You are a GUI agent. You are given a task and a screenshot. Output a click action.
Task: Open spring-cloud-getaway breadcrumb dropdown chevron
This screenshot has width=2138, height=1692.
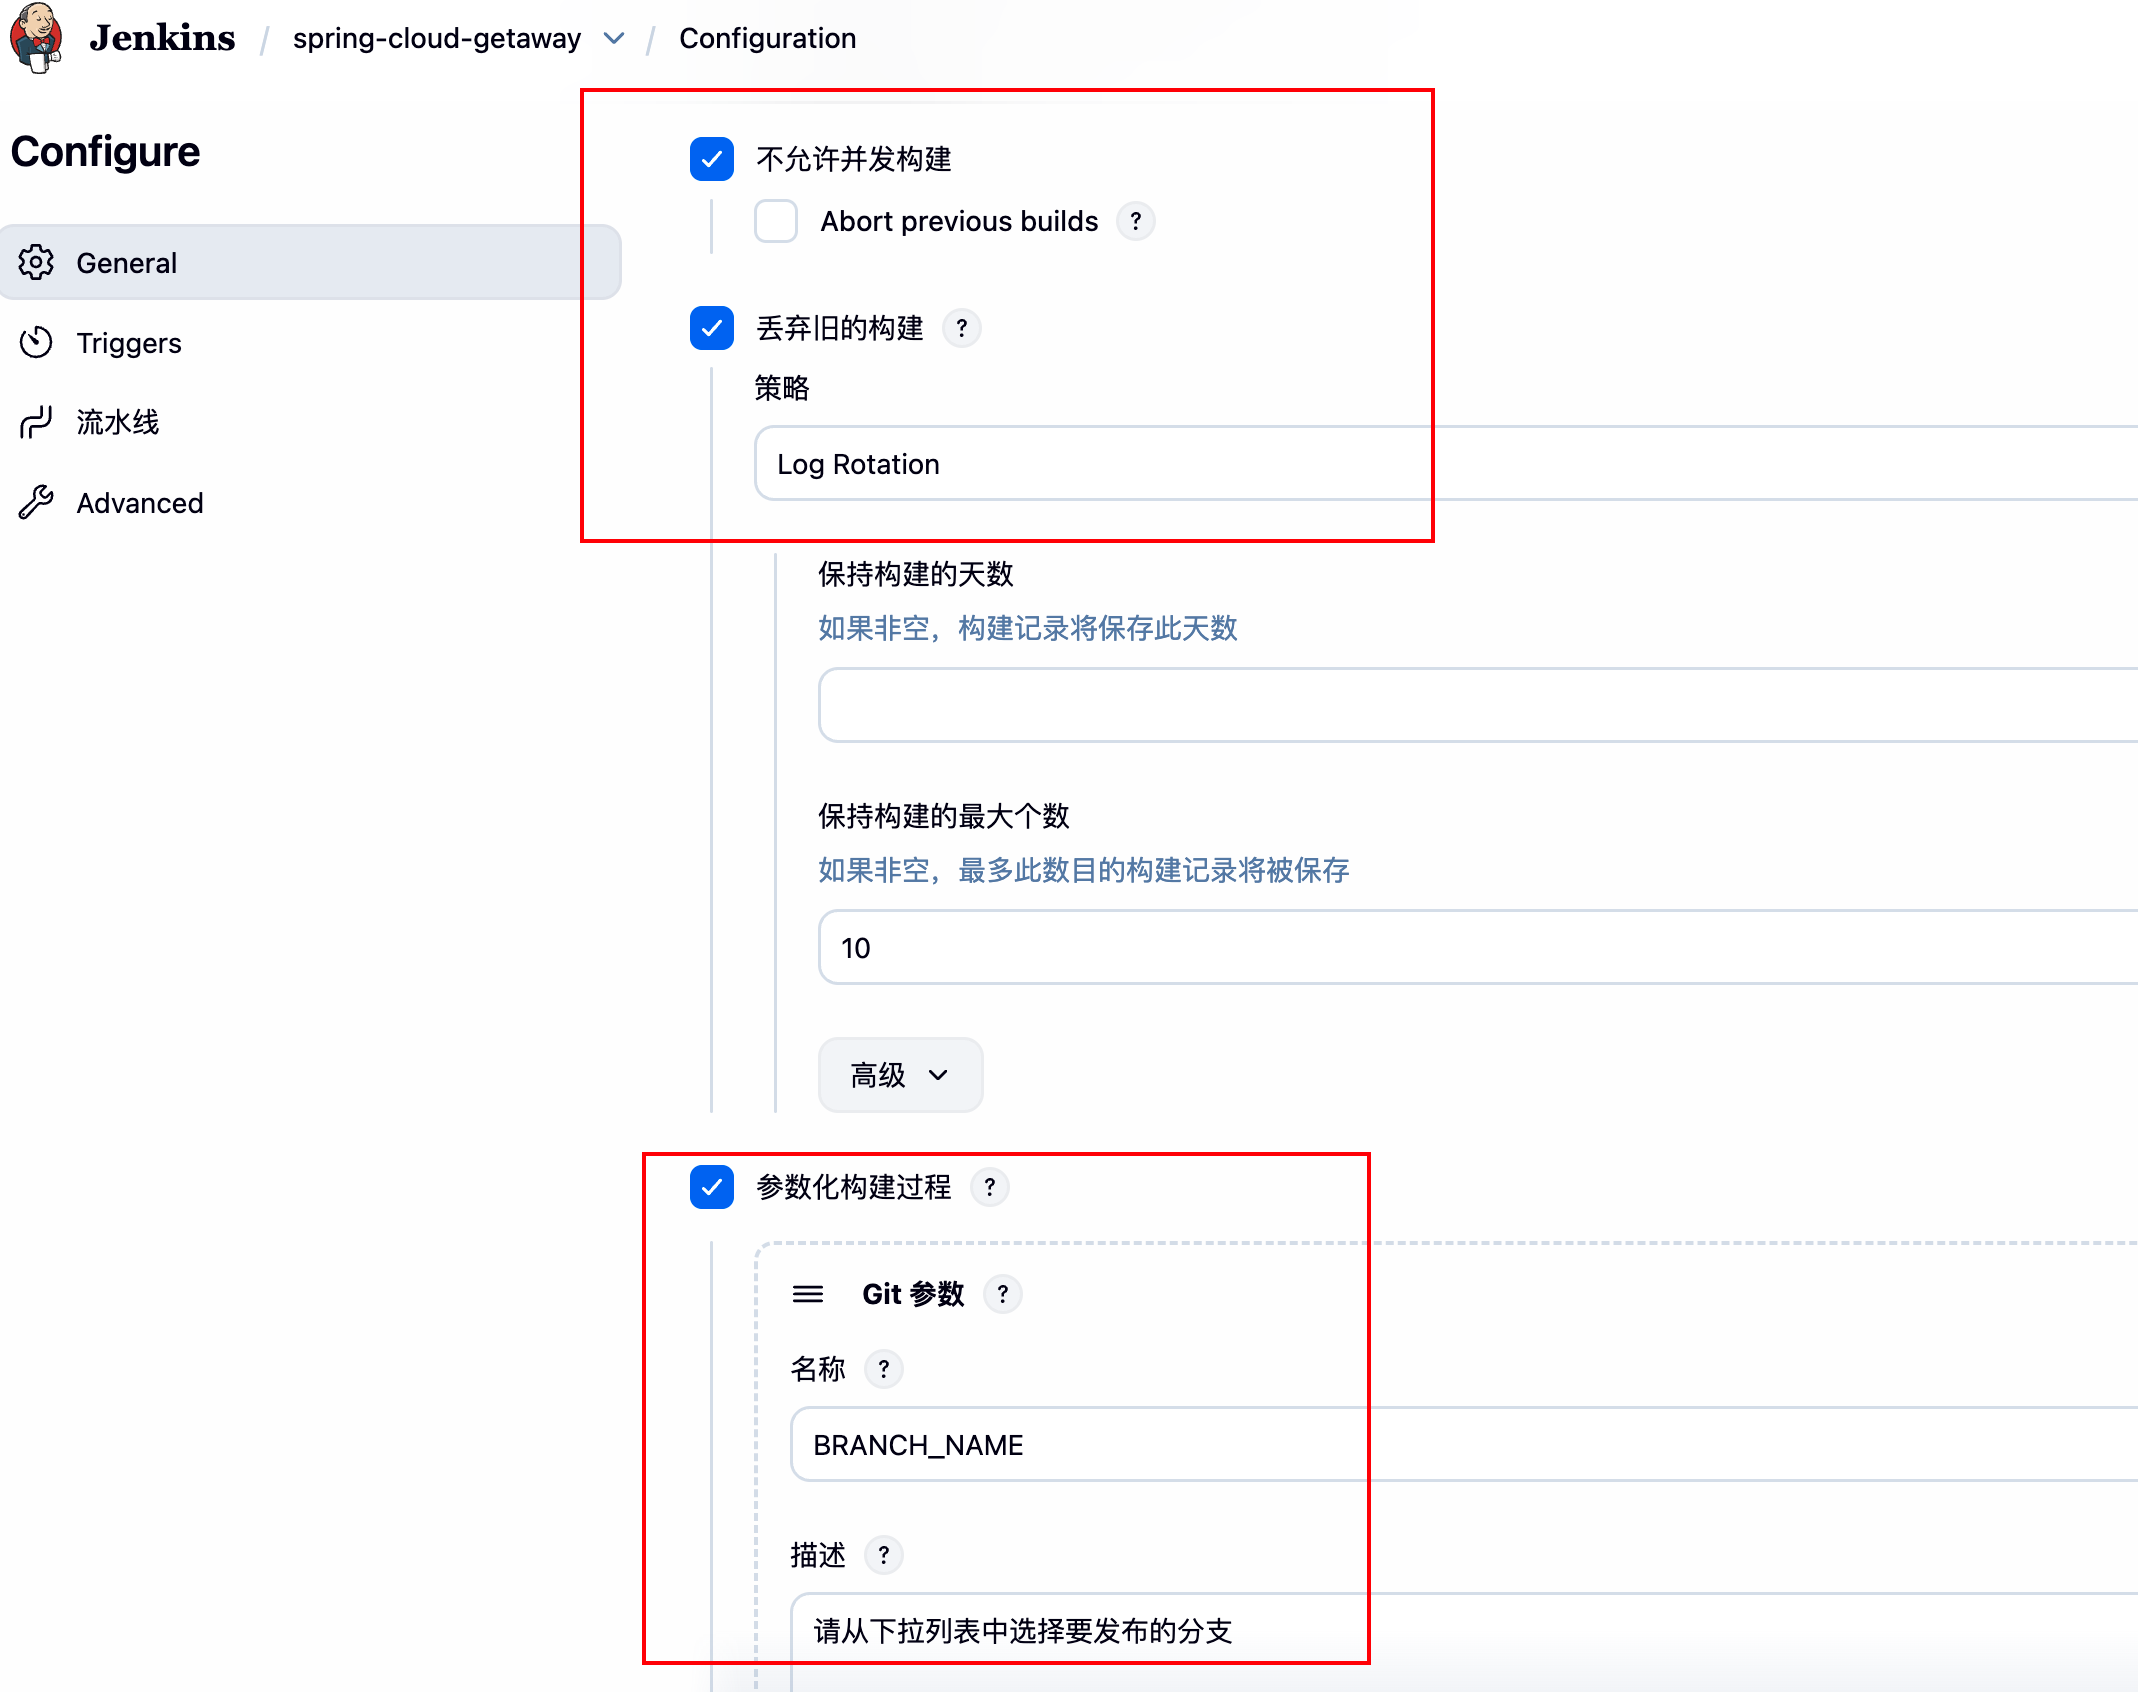tap(614, 38)
